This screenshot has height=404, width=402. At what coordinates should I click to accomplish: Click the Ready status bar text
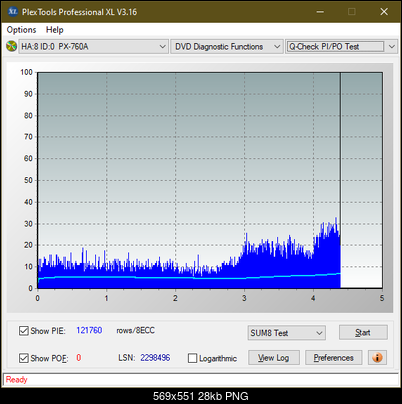click(17, 380)
